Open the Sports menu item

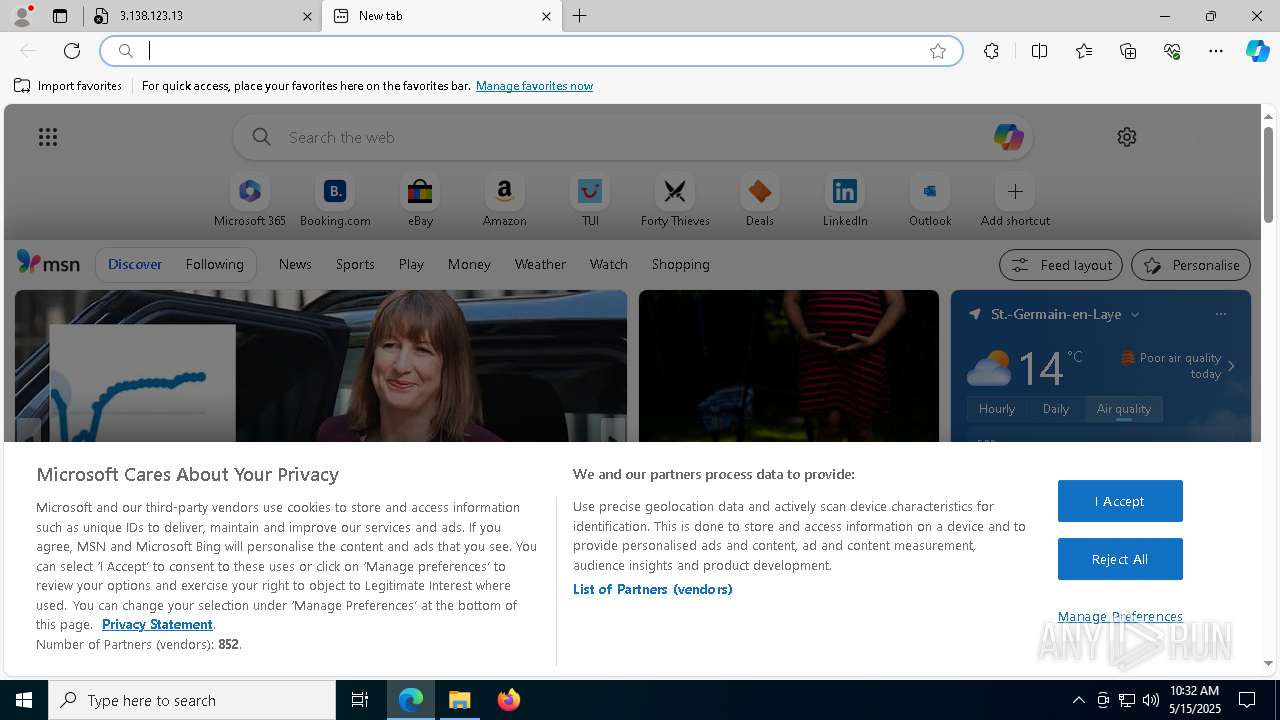tap(355, 264)
